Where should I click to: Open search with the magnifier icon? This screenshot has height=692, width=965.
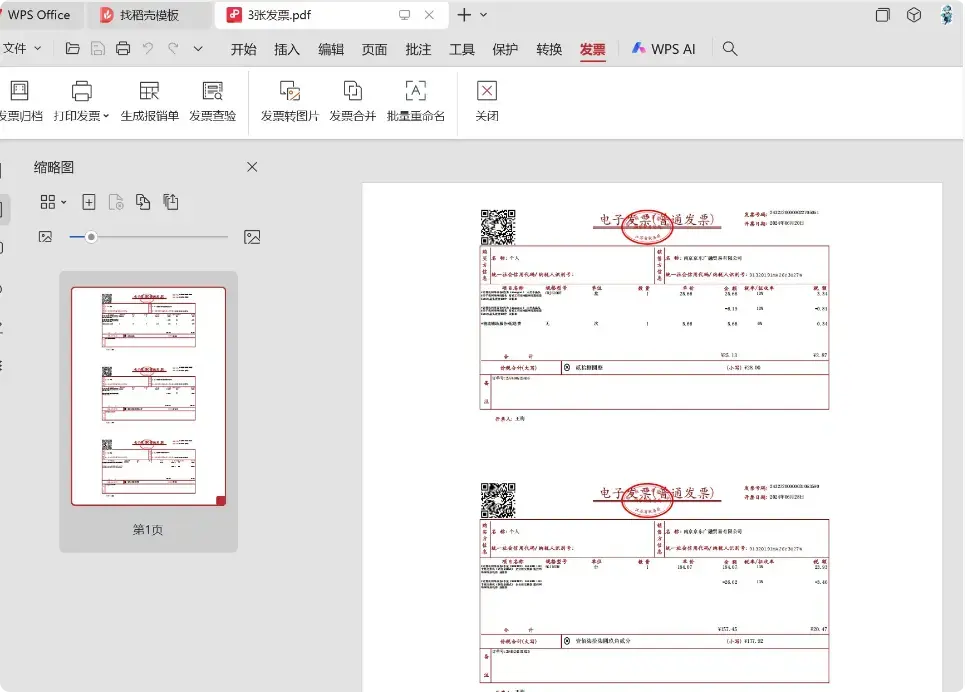[729, 48]
